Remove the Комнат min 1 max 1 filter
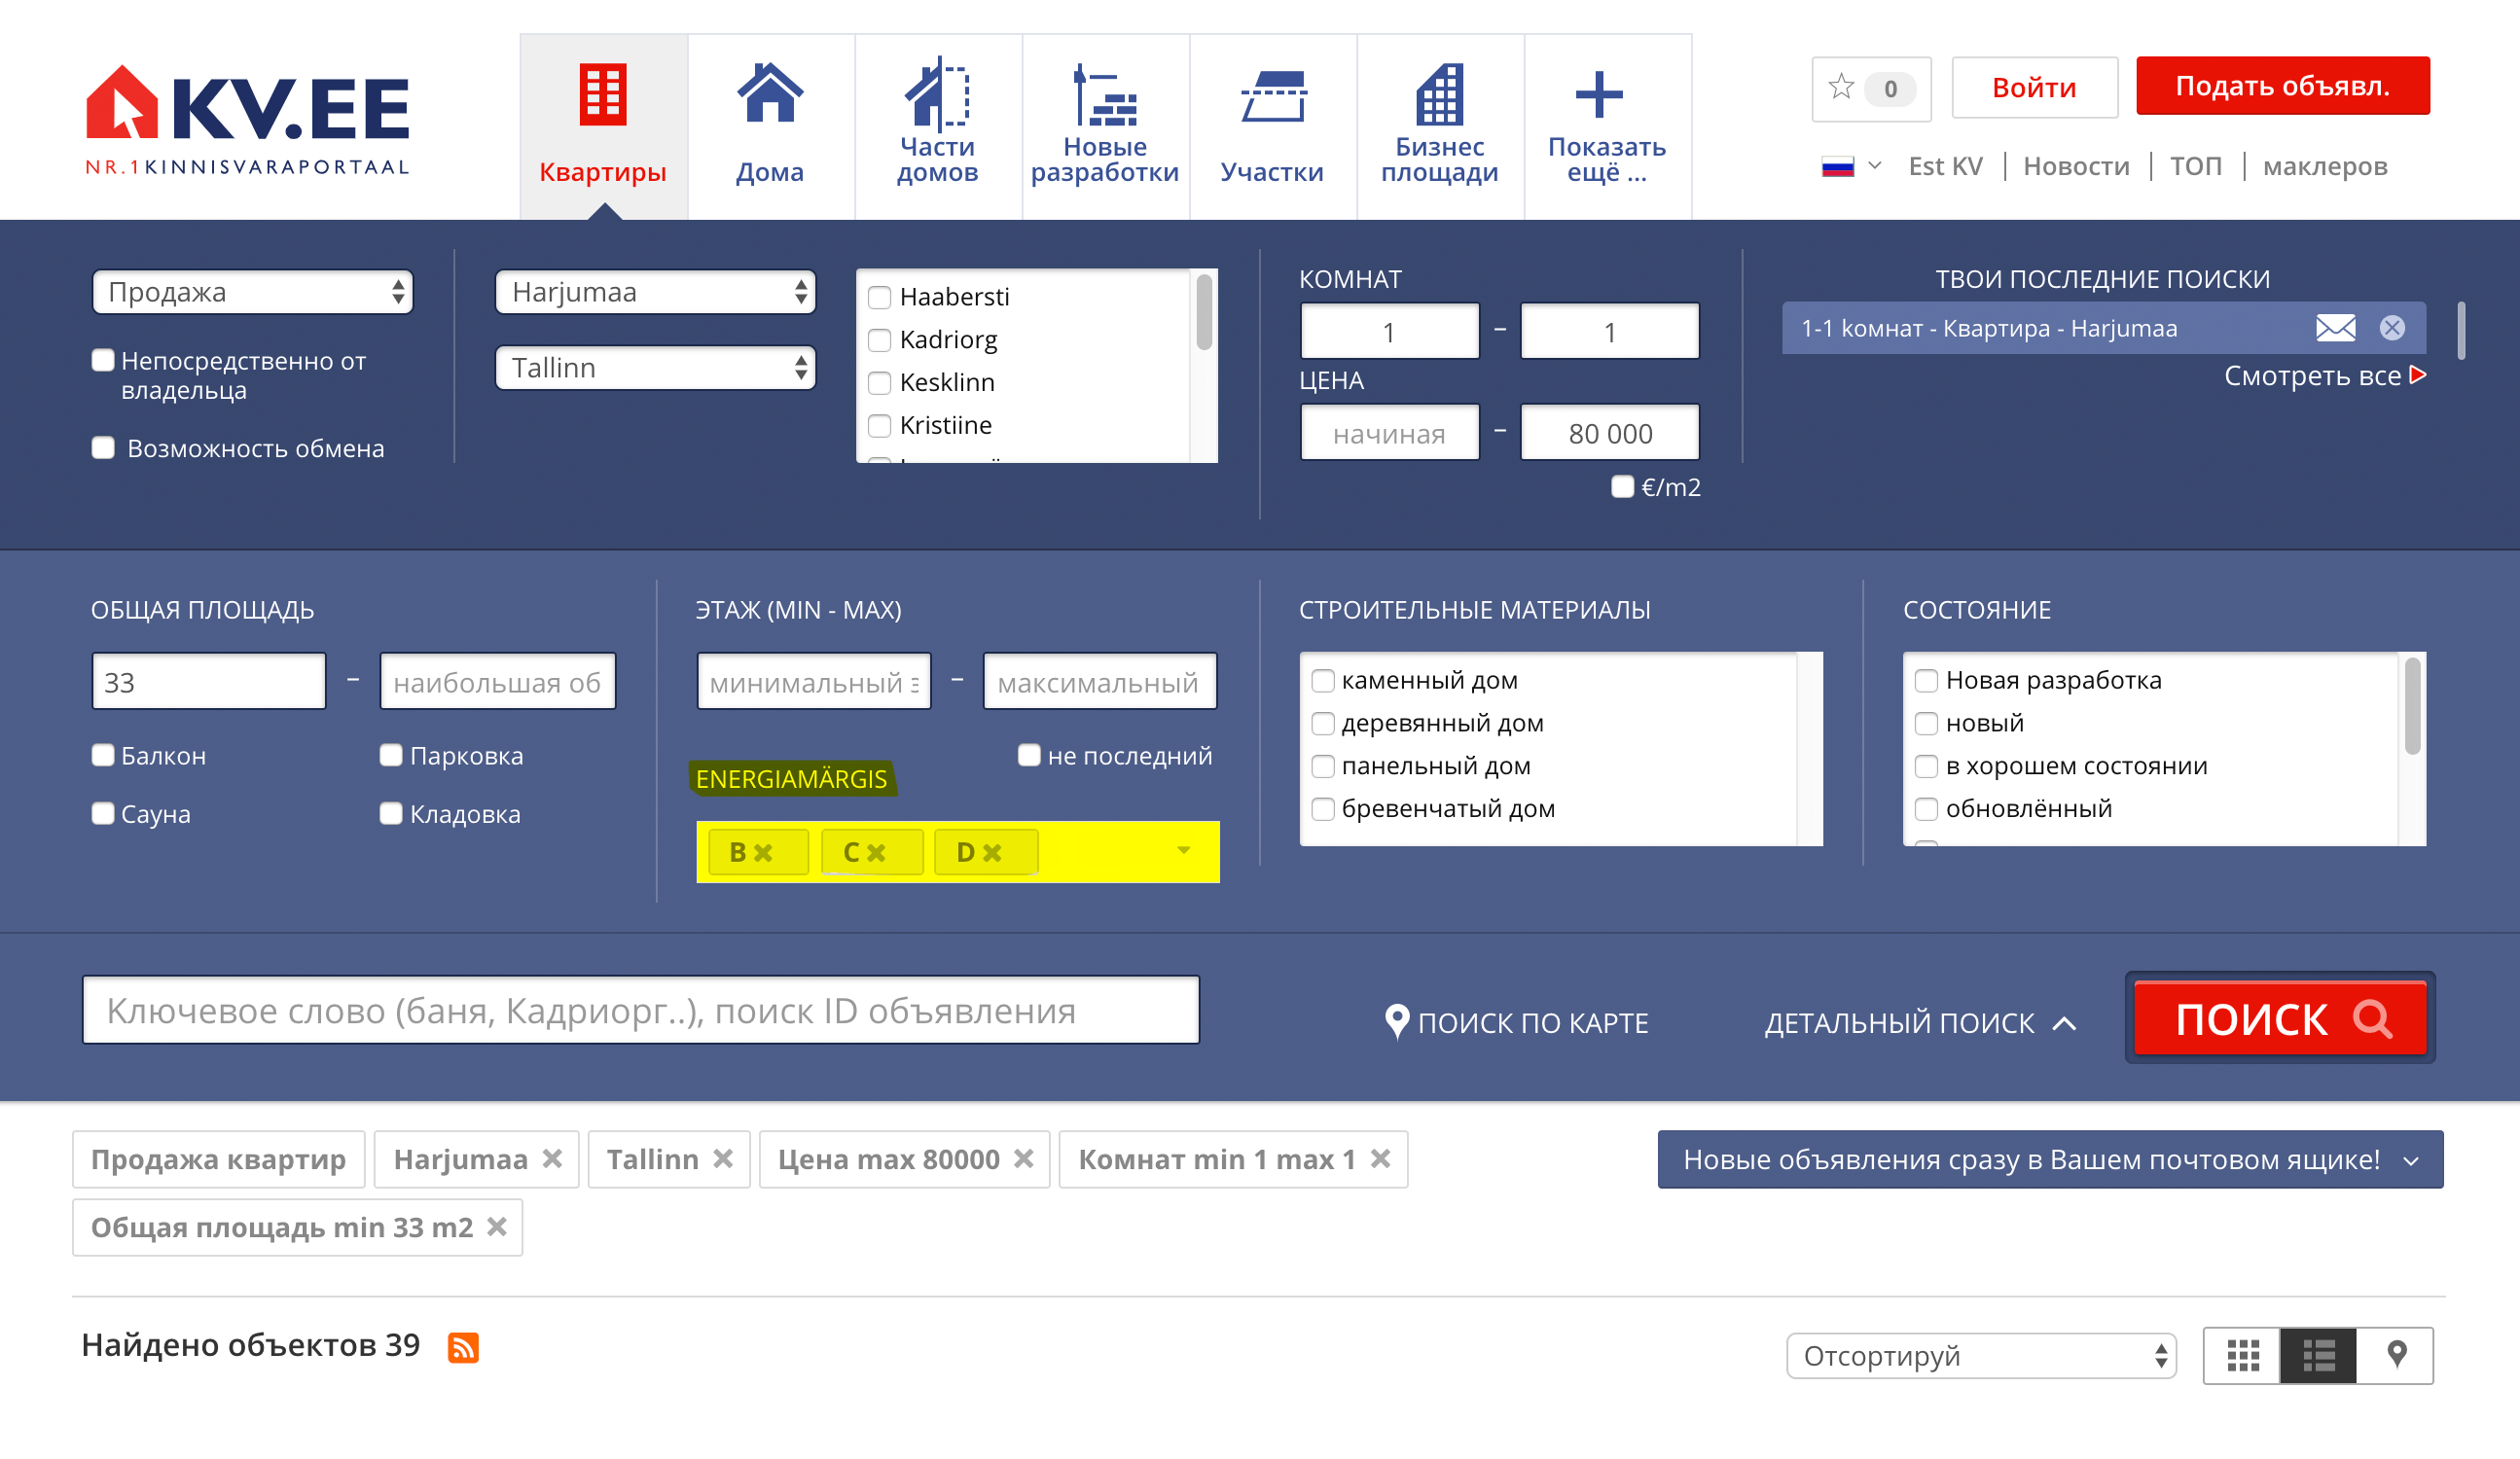The height and width of the screenshot is (1459, 2520). tap(1380, 1158)
